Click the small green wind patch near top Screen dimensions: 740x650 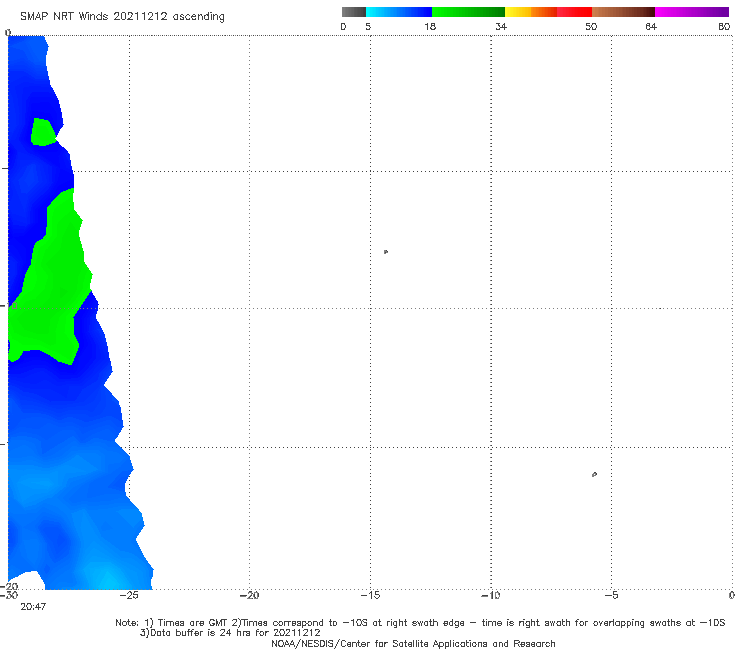tap(42, 132)
